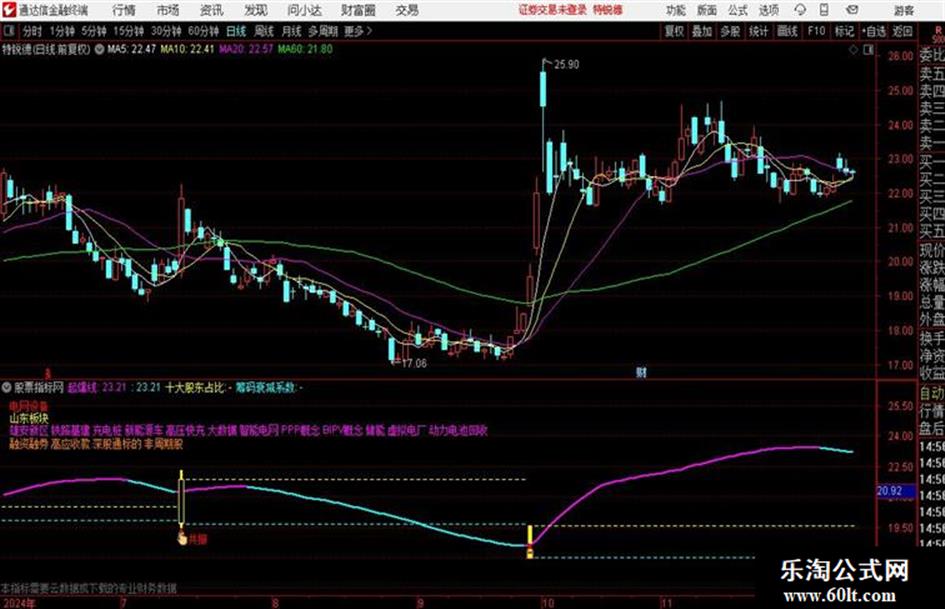Click the 叠加 overlay button

(702, 31)
